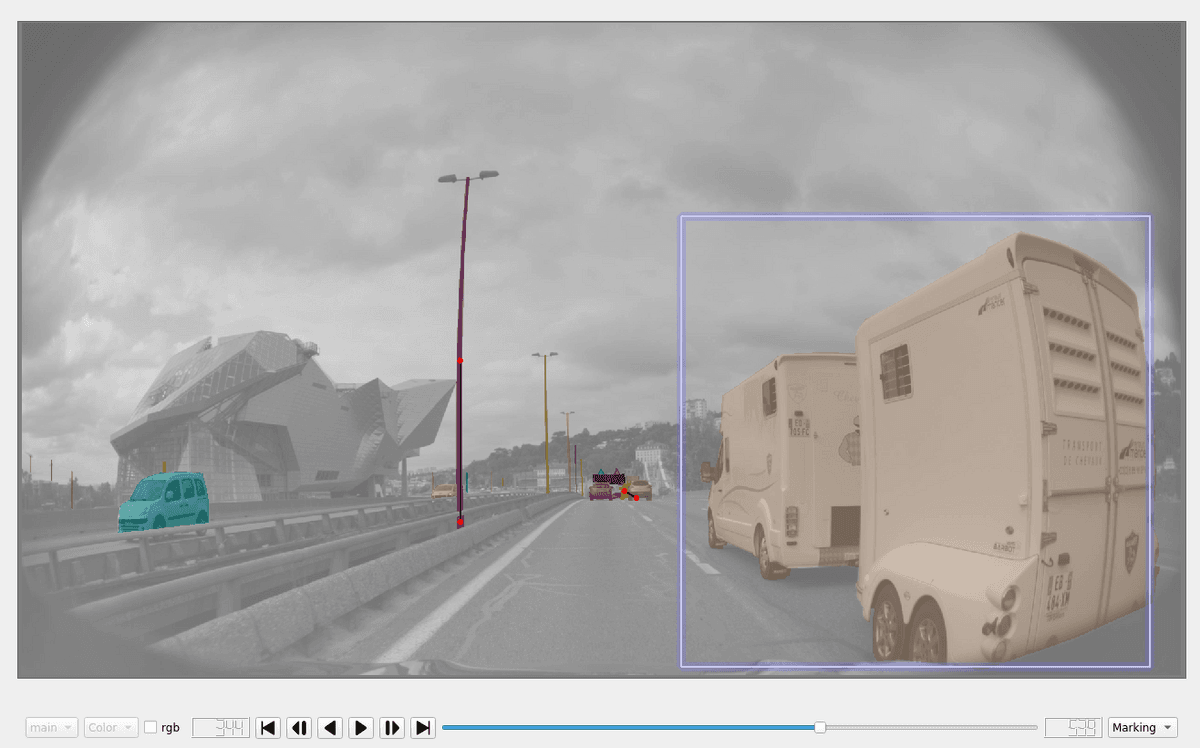Jump to the first frame
Screen dimensions: 1200x748
(x=268, y=728)
